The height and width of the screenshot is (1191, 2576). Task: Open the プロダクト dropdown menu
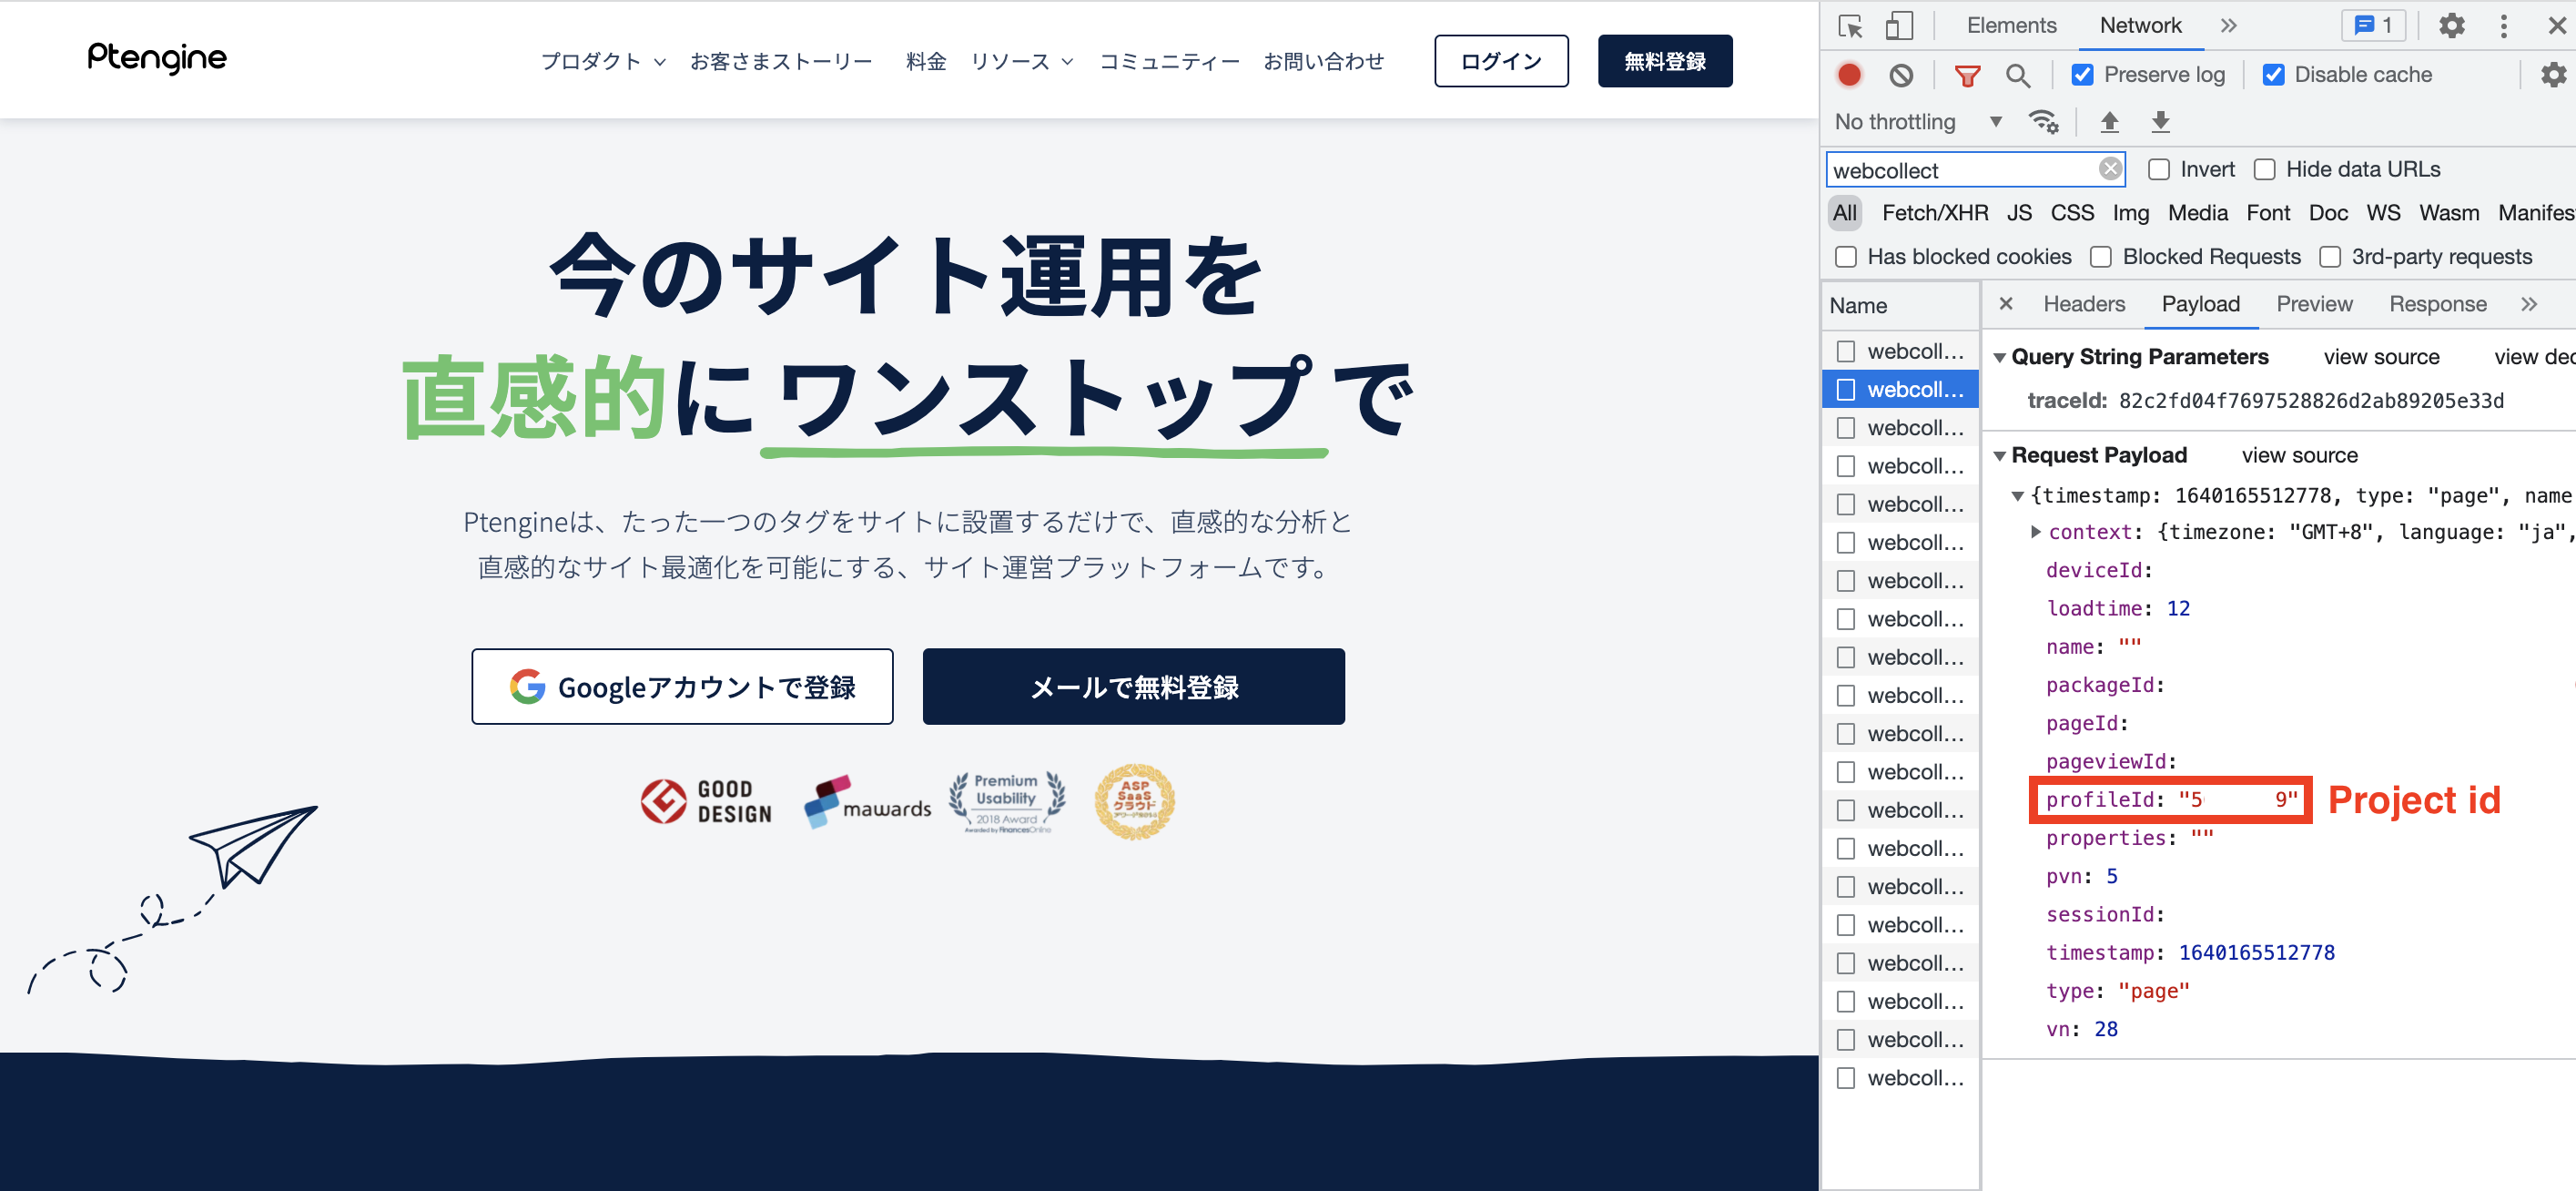(x=603, y=61)
